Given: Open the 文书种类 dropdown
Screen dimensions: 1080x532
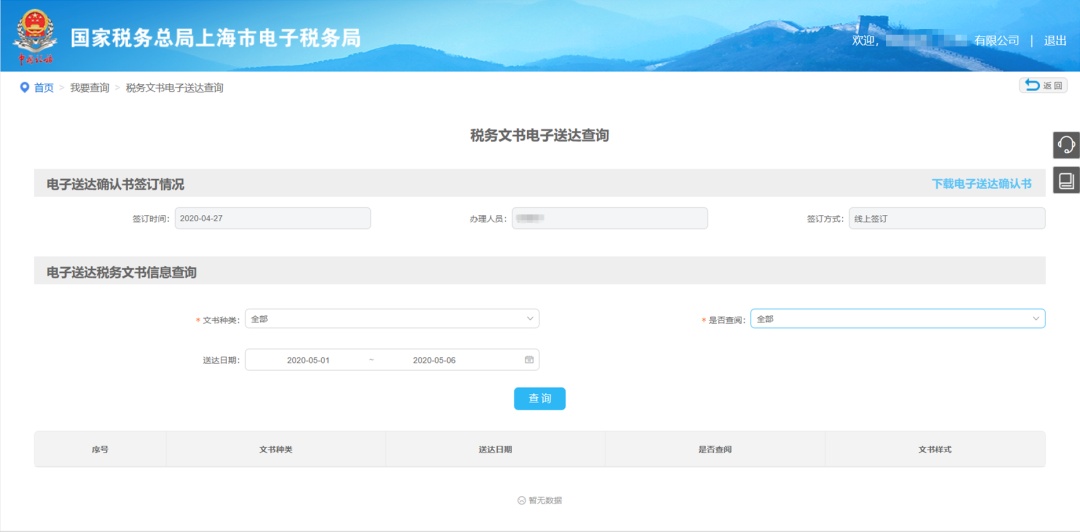Looking at the screenshot, I should 392,318.
